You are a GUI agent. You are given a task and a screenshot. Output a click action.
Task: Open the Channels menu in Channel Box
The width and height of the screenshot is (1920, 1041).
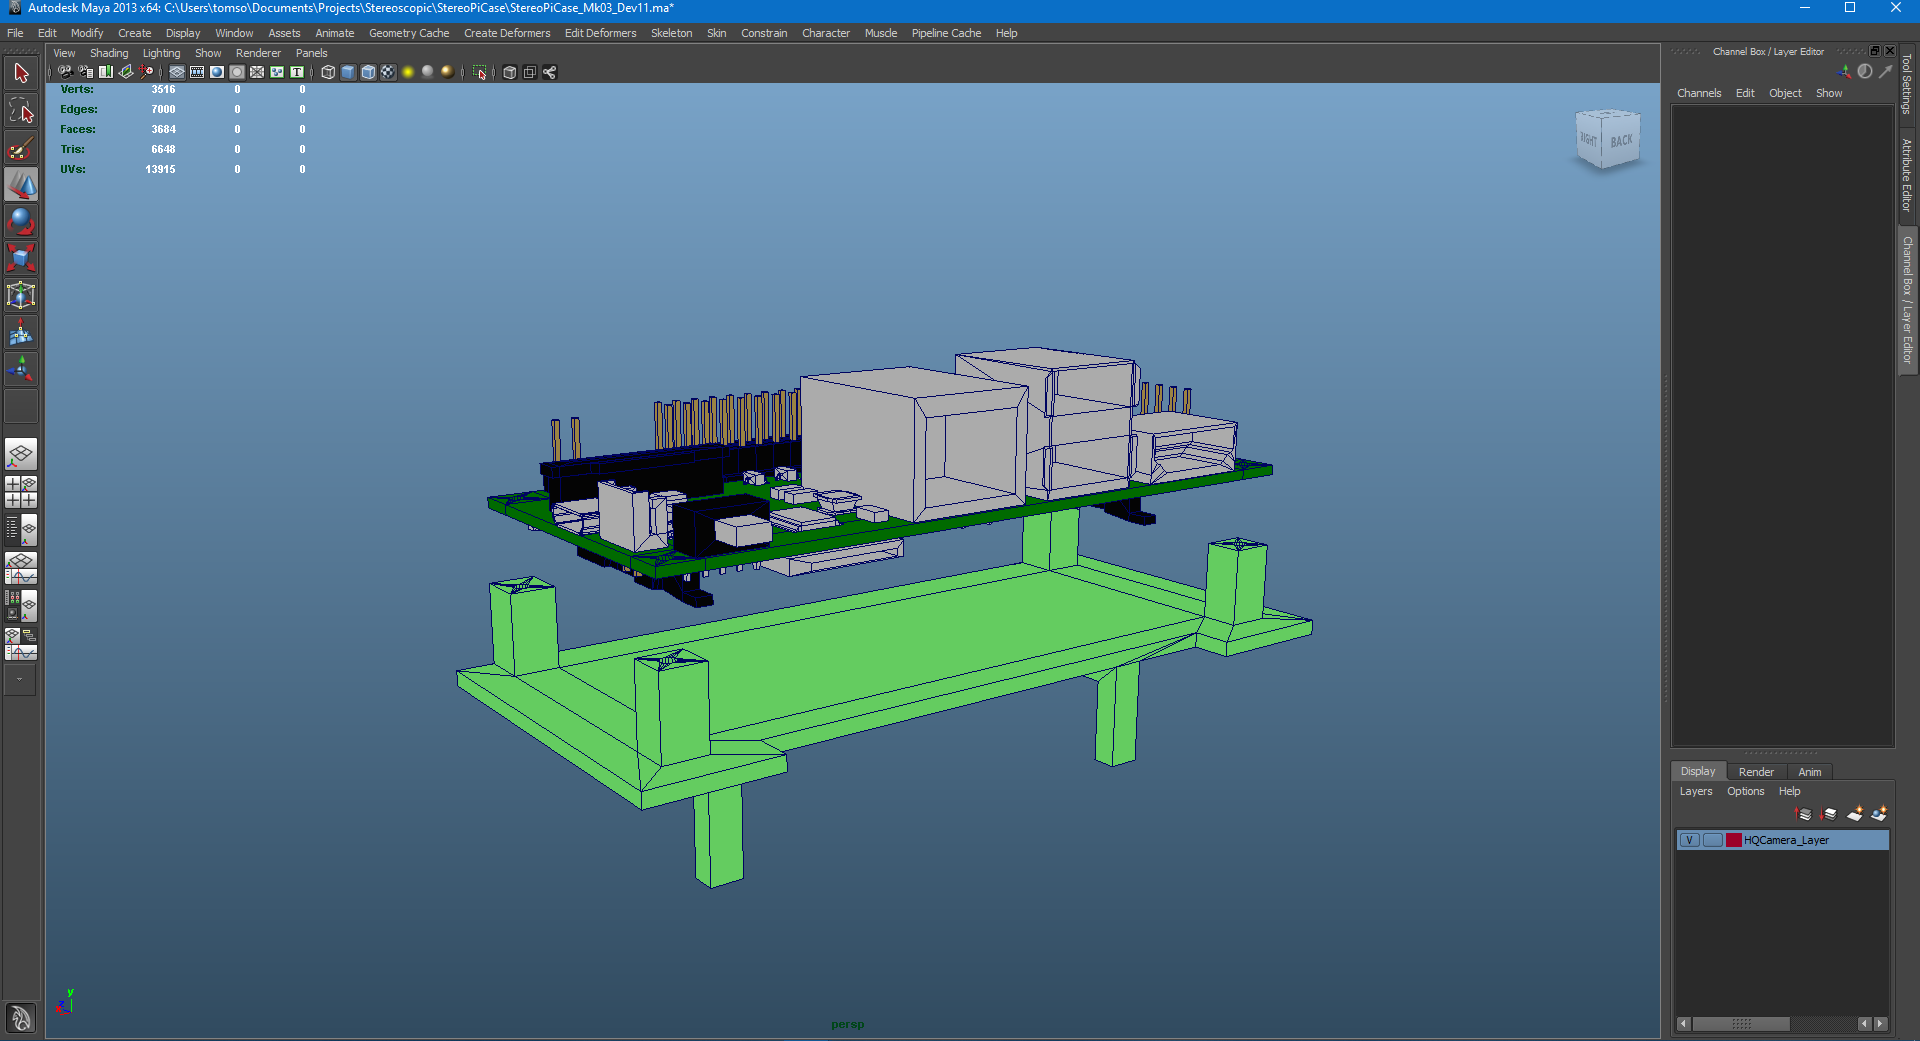click(1698, 93)
